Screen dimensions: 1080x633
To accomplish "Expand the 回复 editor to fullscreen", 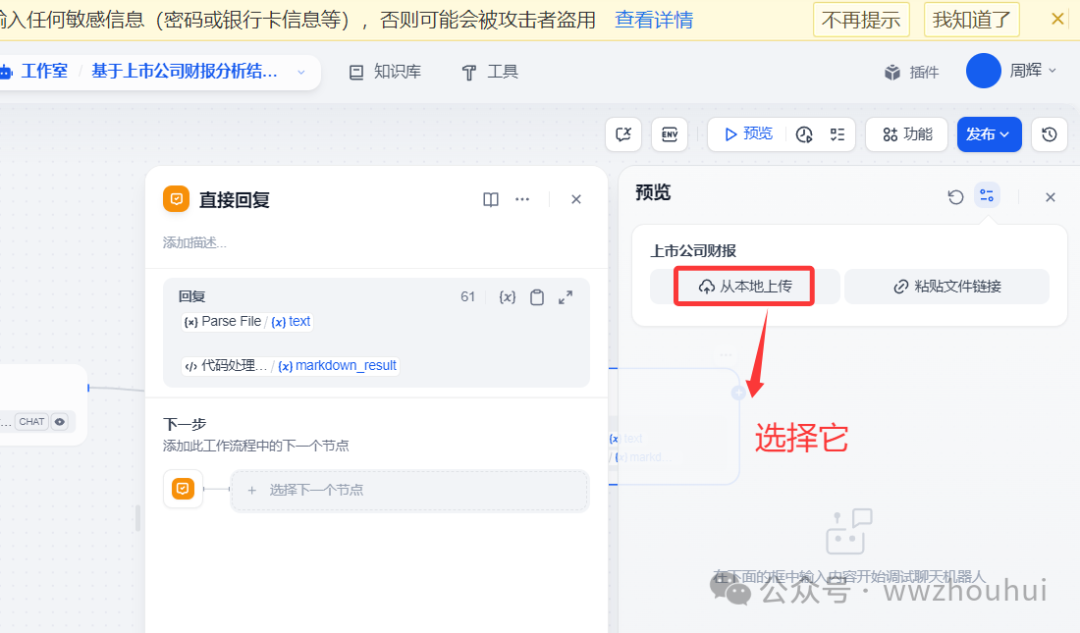I will click(565, 297).
